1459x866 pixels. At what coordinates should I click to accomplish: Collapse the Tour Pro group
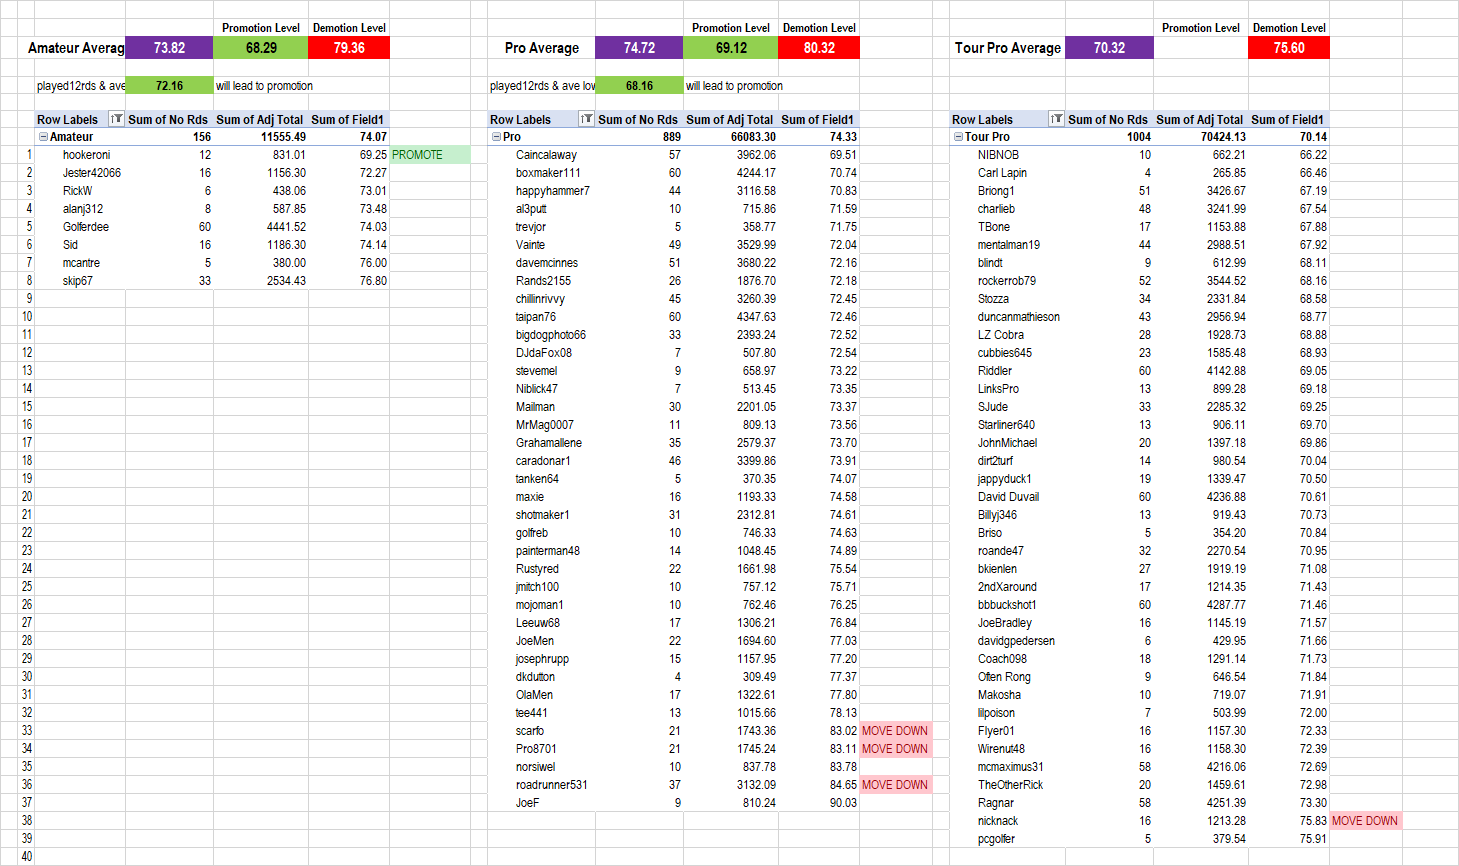(958, 137)
